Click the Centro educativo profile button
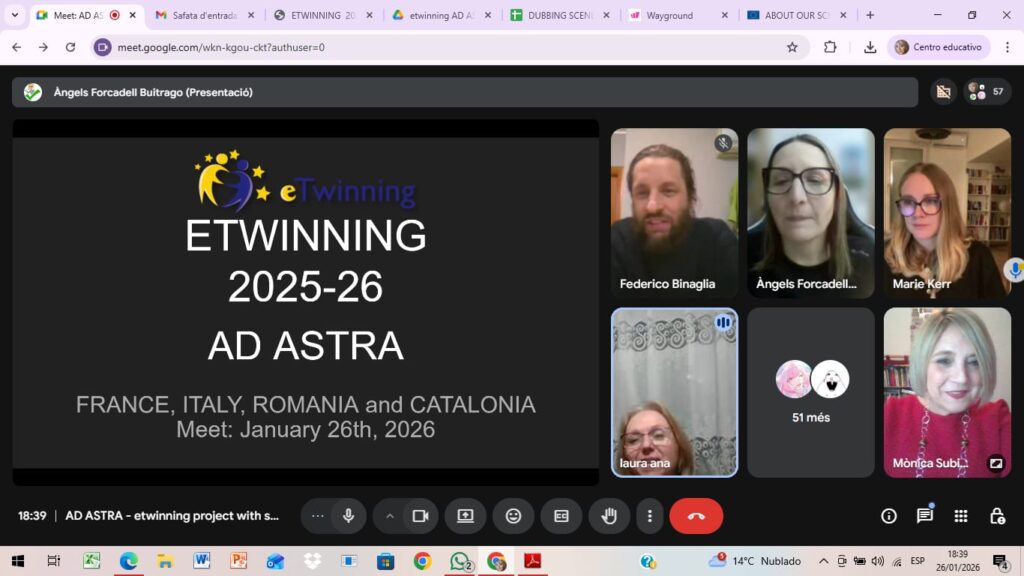Viewport: 1024px width, 576px height. [938, 47]
